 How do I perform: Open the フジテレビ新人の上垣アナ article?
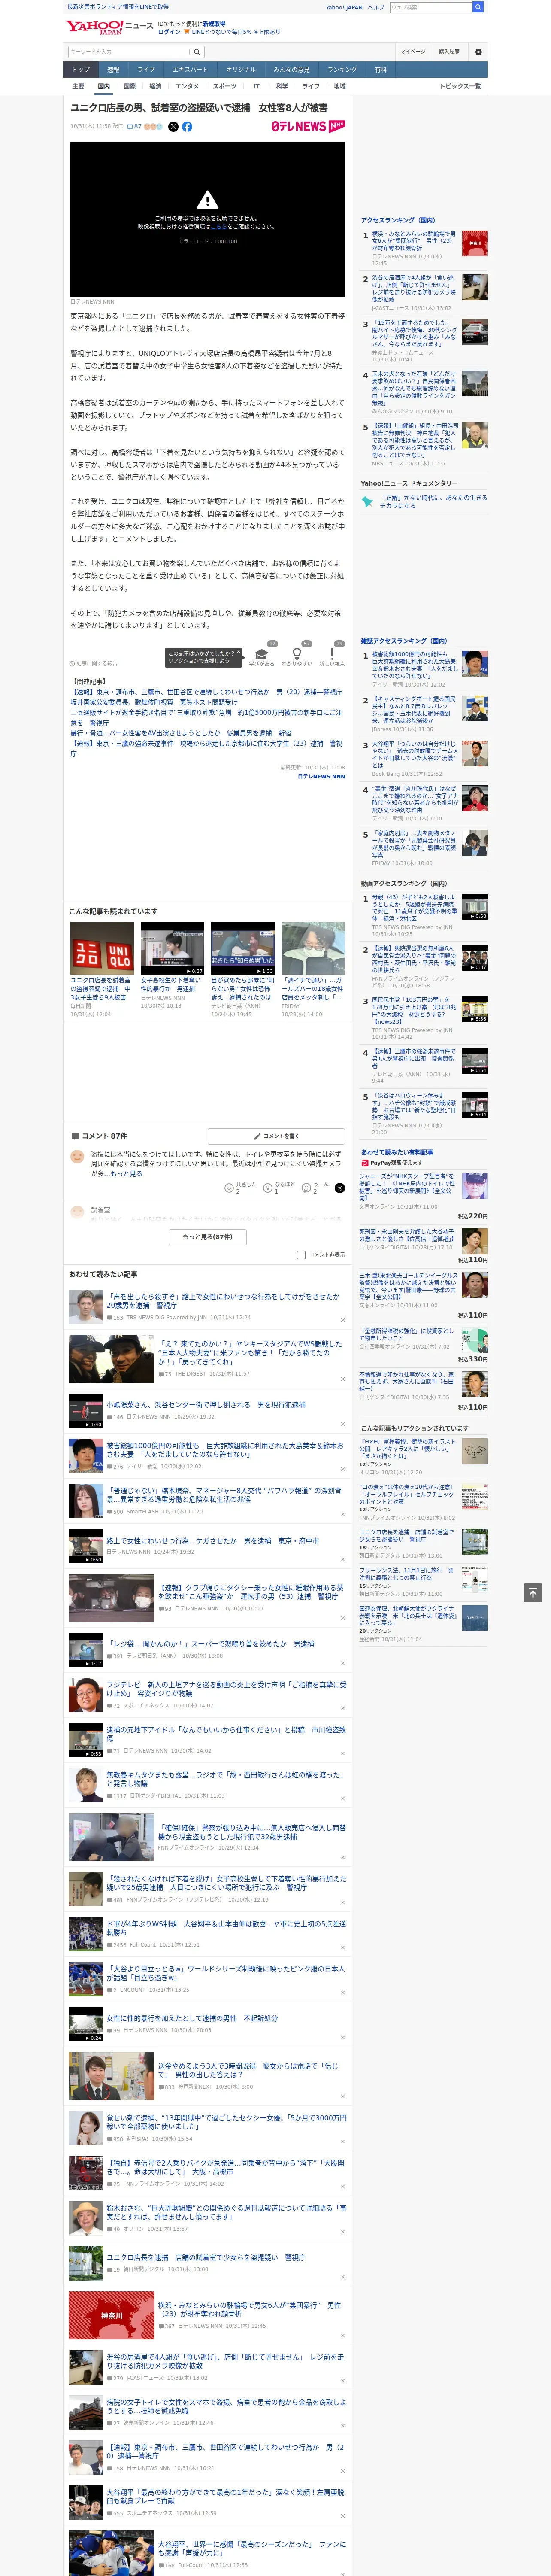226,1688
